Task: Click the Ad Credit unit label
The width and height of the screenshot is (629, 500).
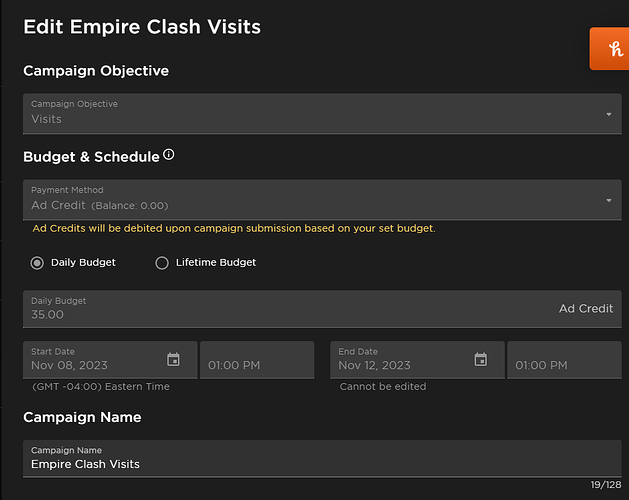Action: 585,309
